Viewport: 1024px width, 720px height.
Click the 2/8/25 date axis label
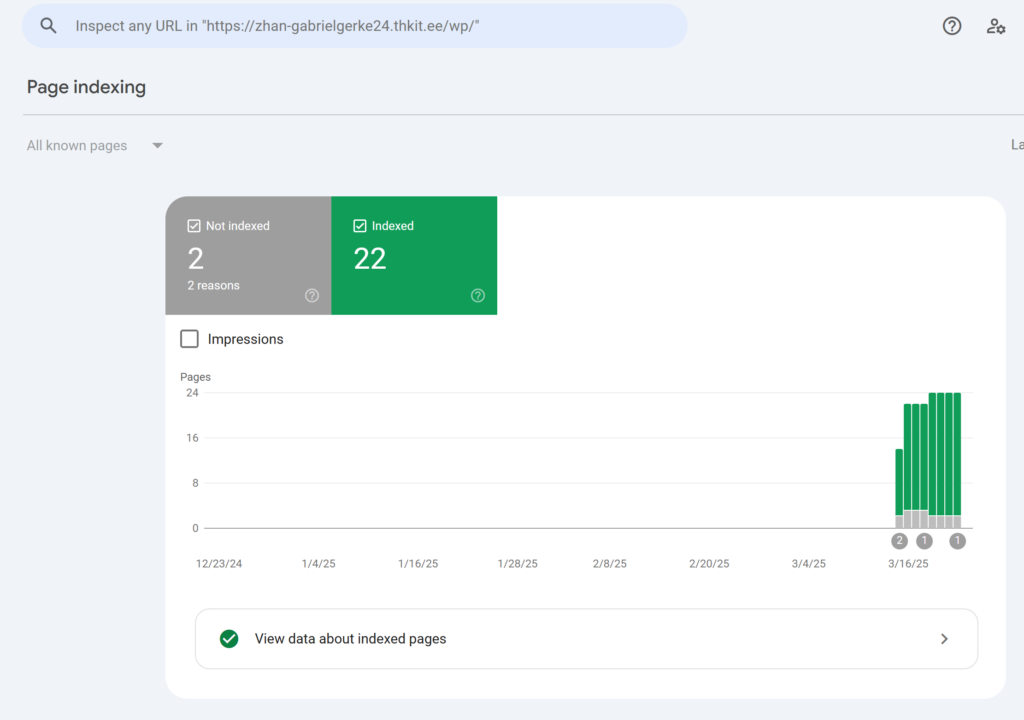[x=609, y=563]
